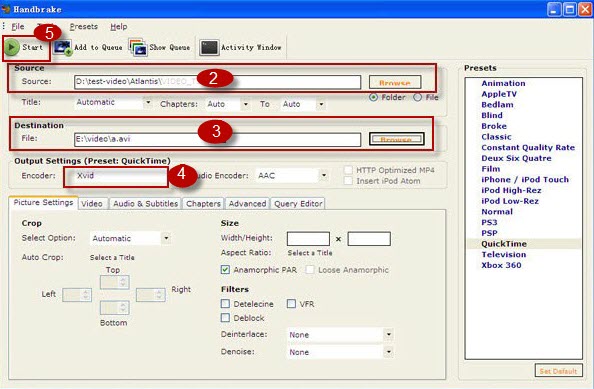Open the Audio Encoder AAC dropdown

point(324,175)
